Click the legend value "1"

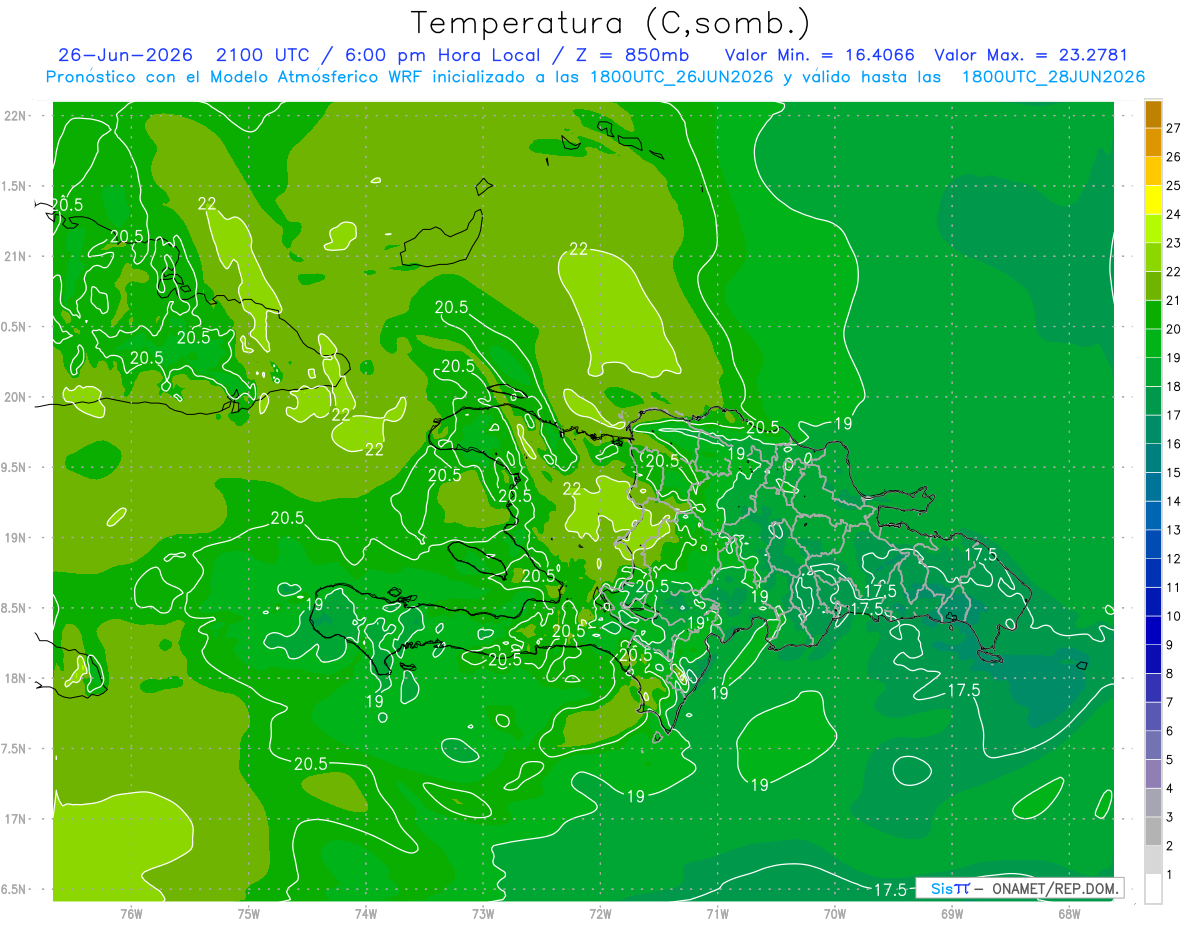coord(1170,875)
